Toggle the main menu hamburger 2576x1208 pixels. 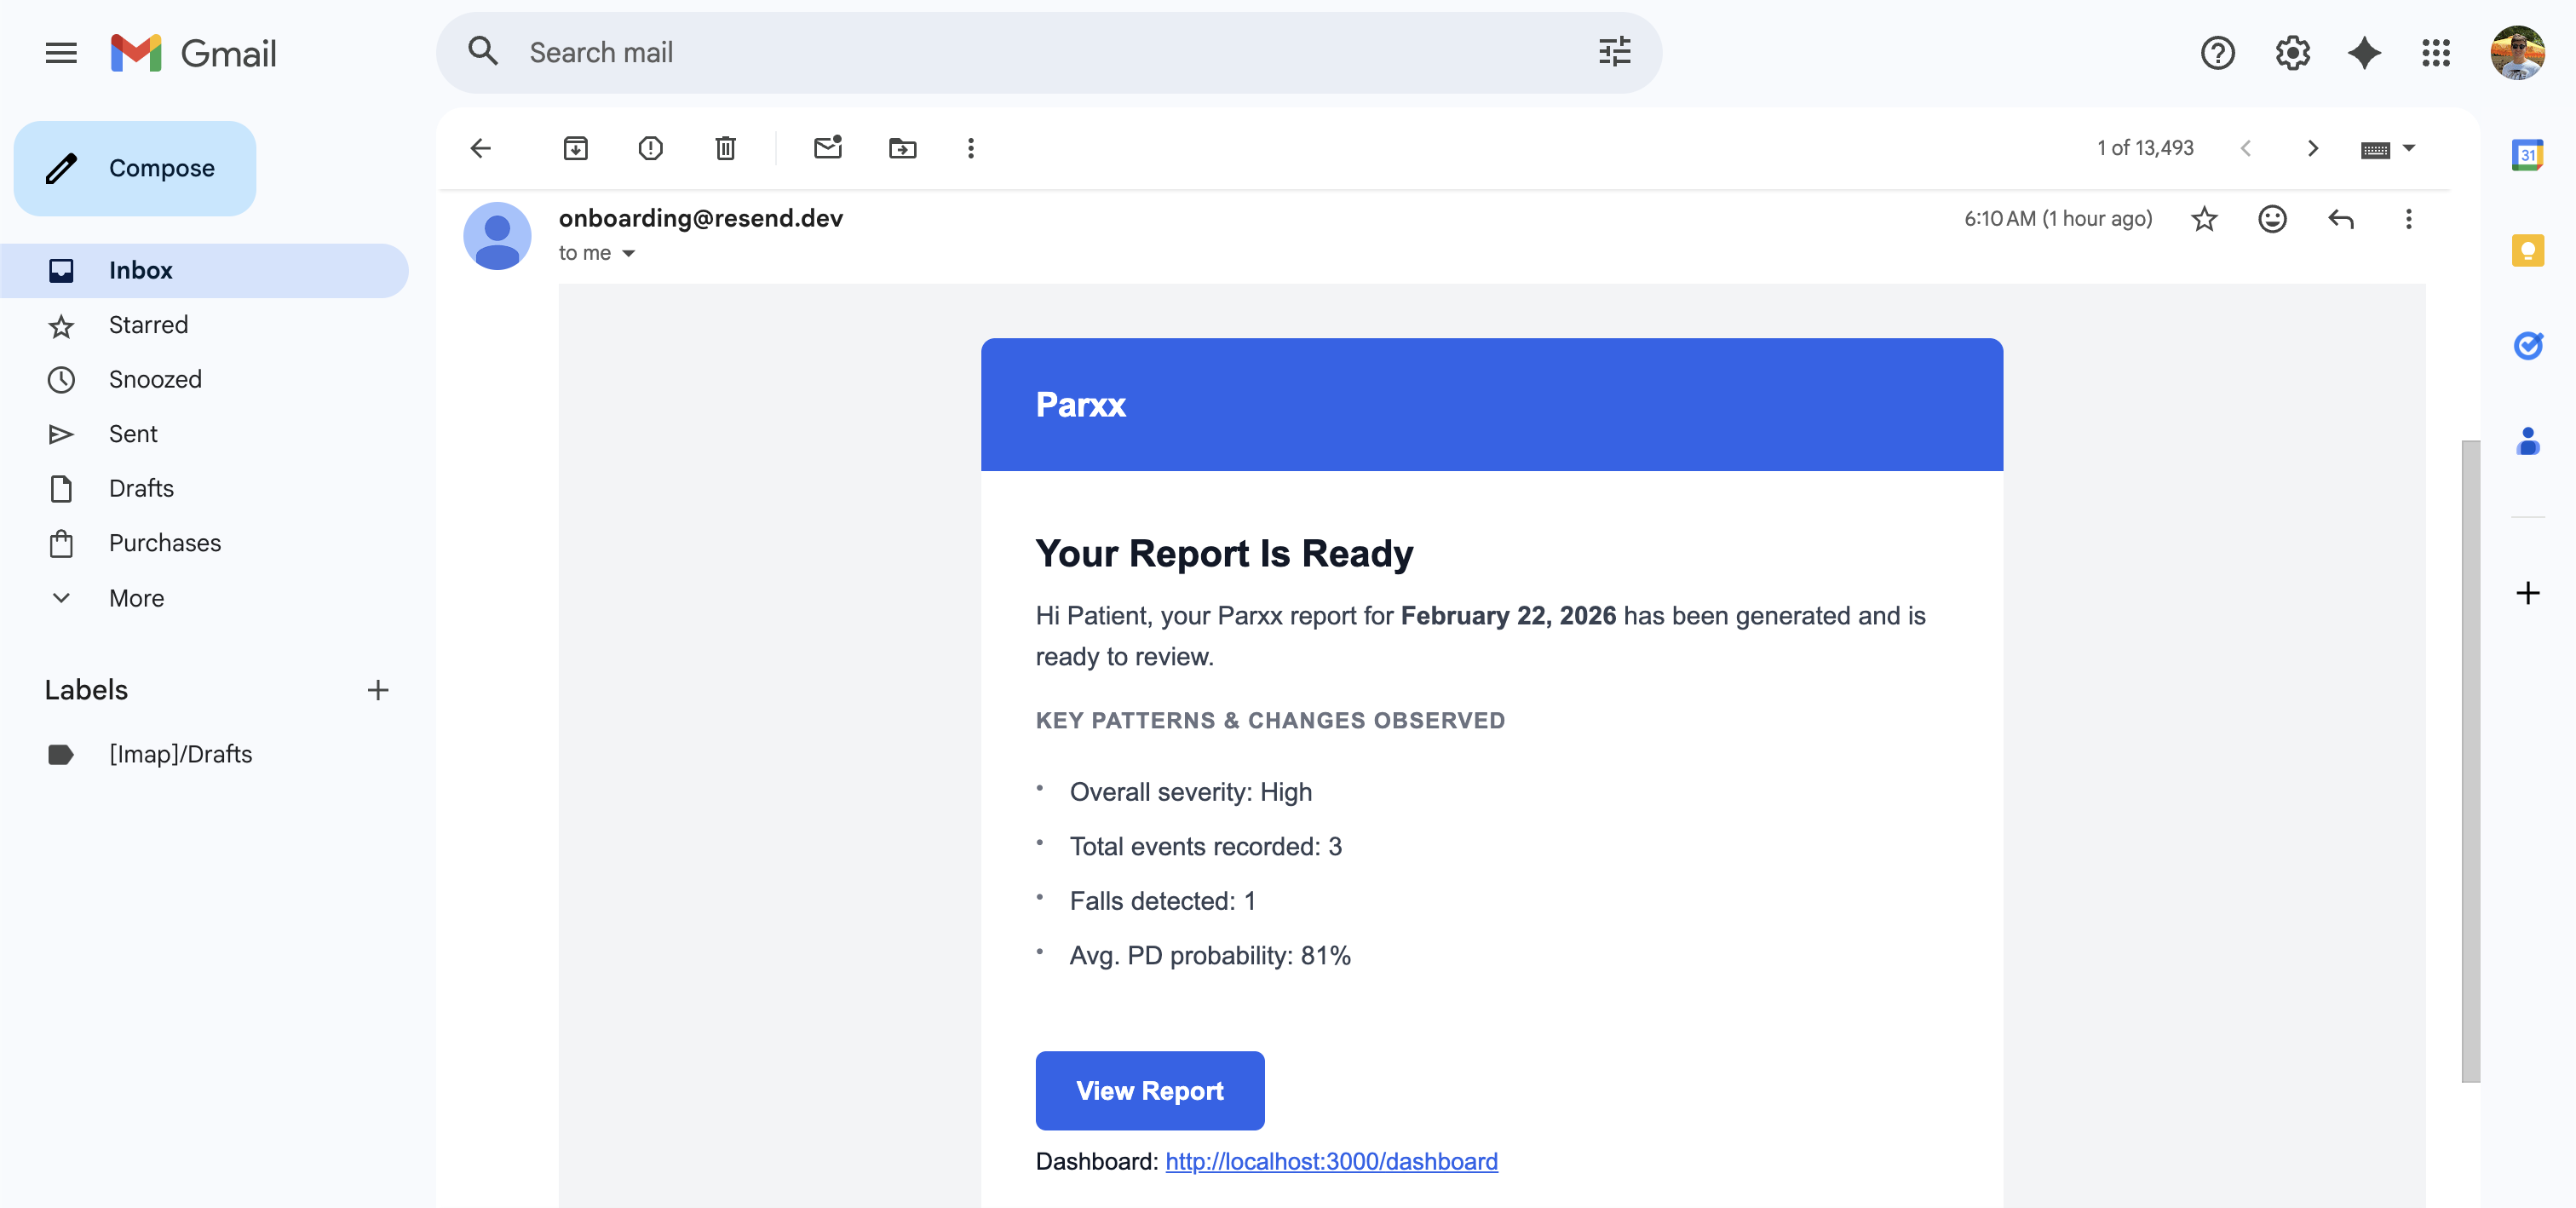click(x=61, y=53)
